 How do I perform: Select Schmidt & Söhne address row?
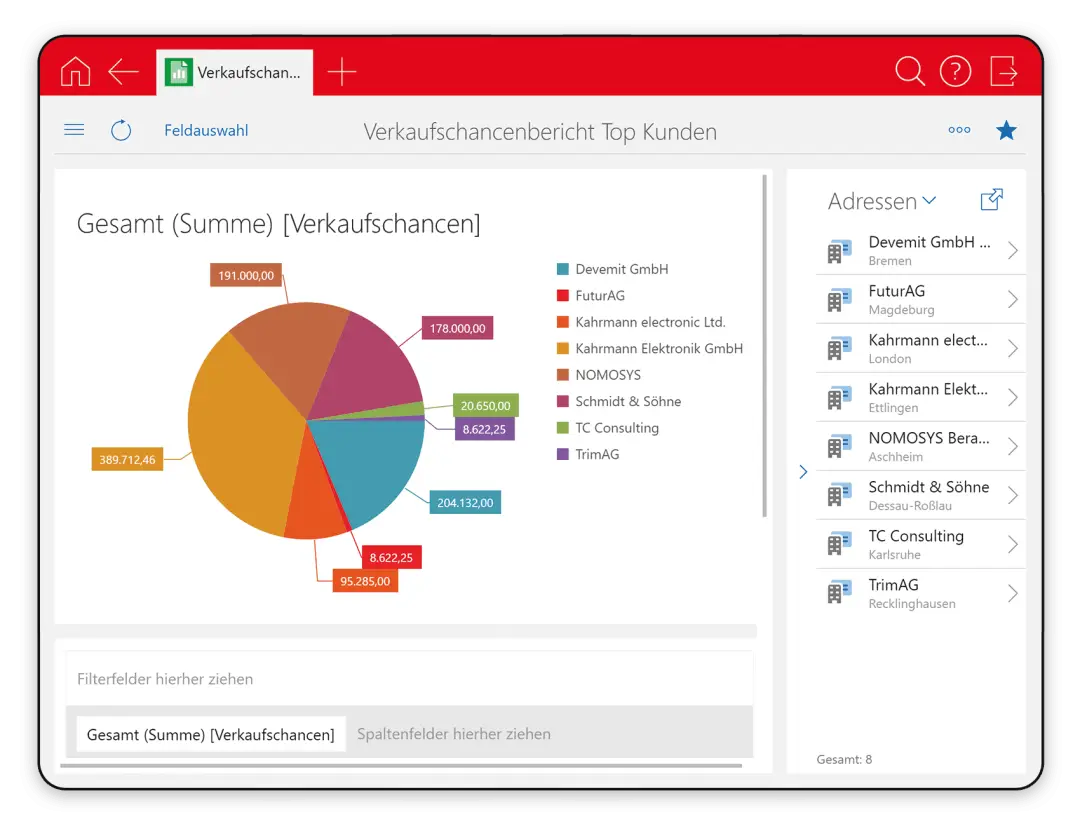point(920,495)
